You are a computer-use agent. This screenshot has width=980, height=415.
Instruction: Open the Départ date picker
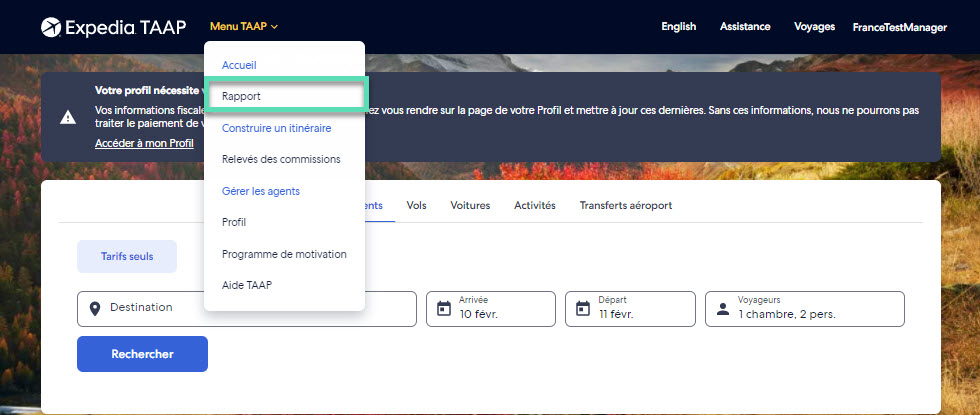tap(630, 309)
